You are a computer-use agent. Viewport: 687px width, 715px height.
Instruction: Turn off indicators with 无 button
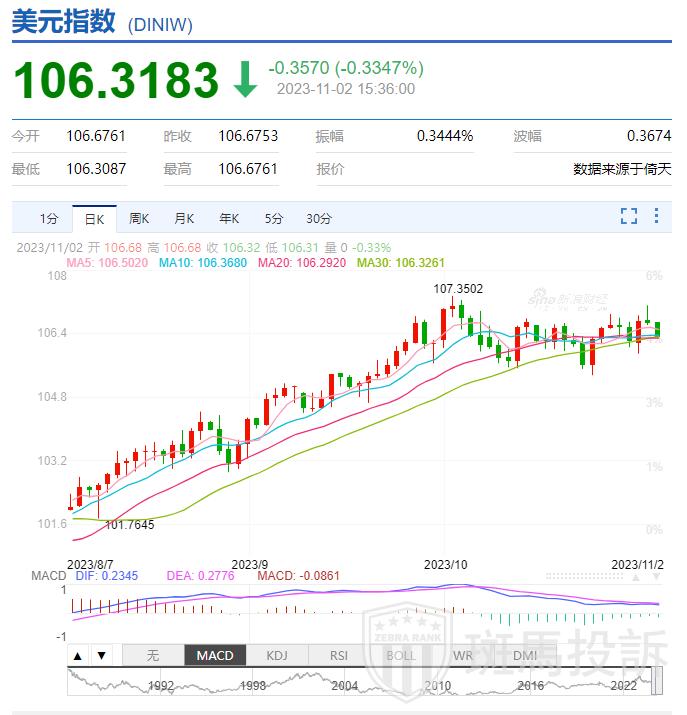tap(153, 656)
